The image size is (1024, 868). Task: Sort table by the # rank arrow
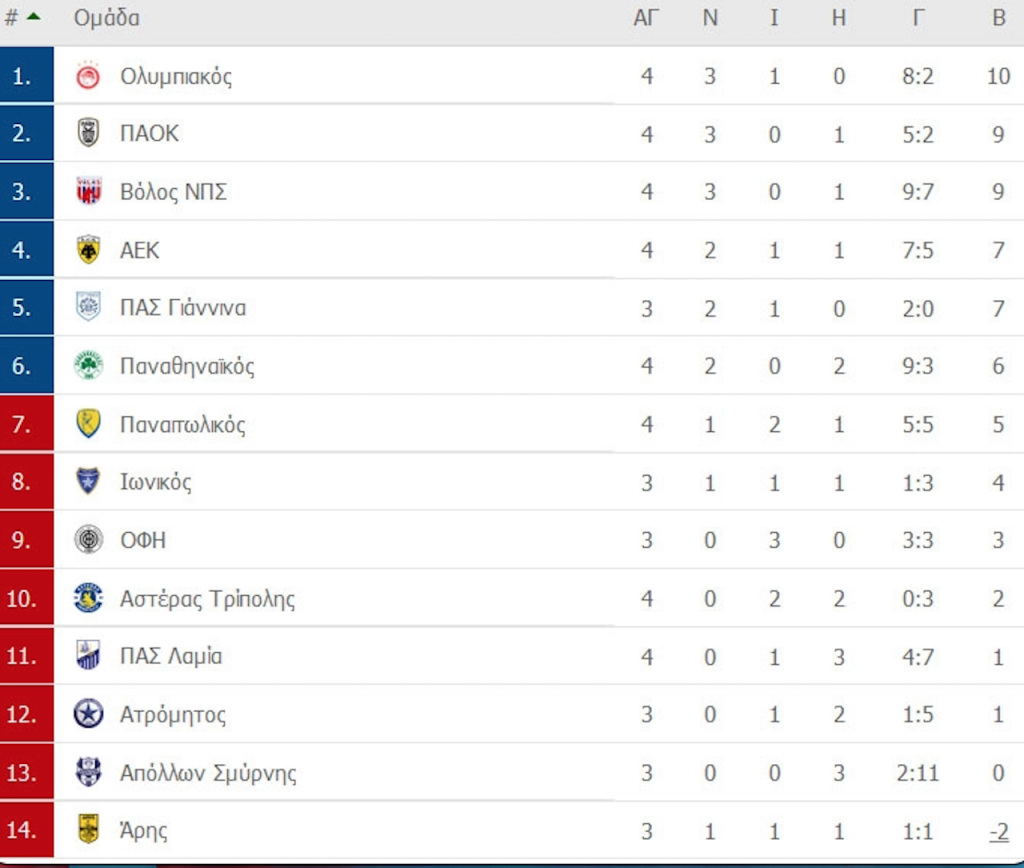[x=33, y=17]
